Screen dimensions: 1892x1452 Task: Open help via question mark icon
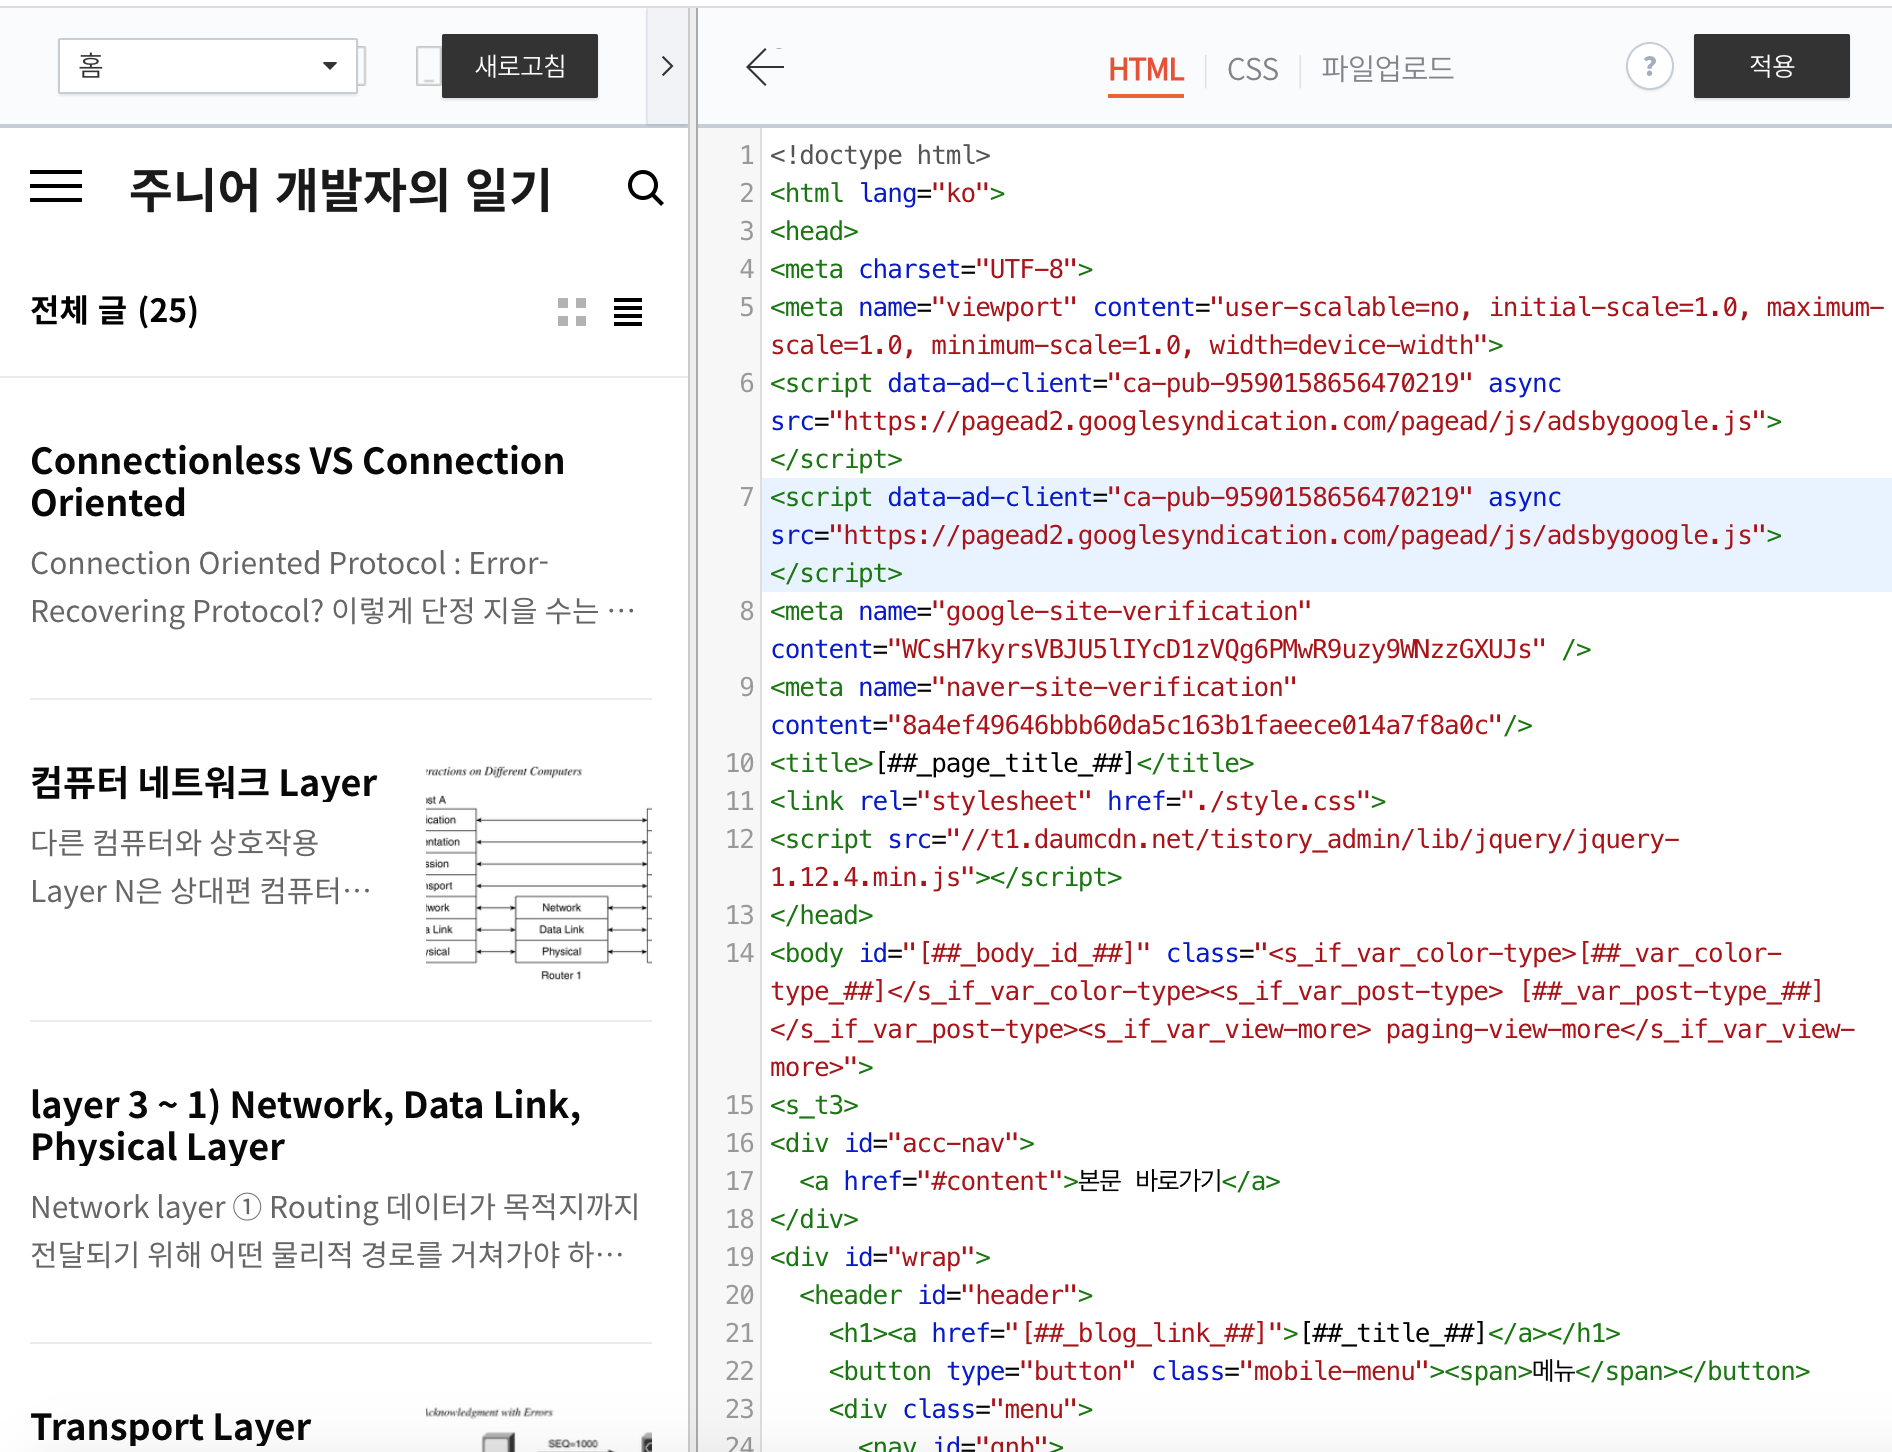point(1649,67)
